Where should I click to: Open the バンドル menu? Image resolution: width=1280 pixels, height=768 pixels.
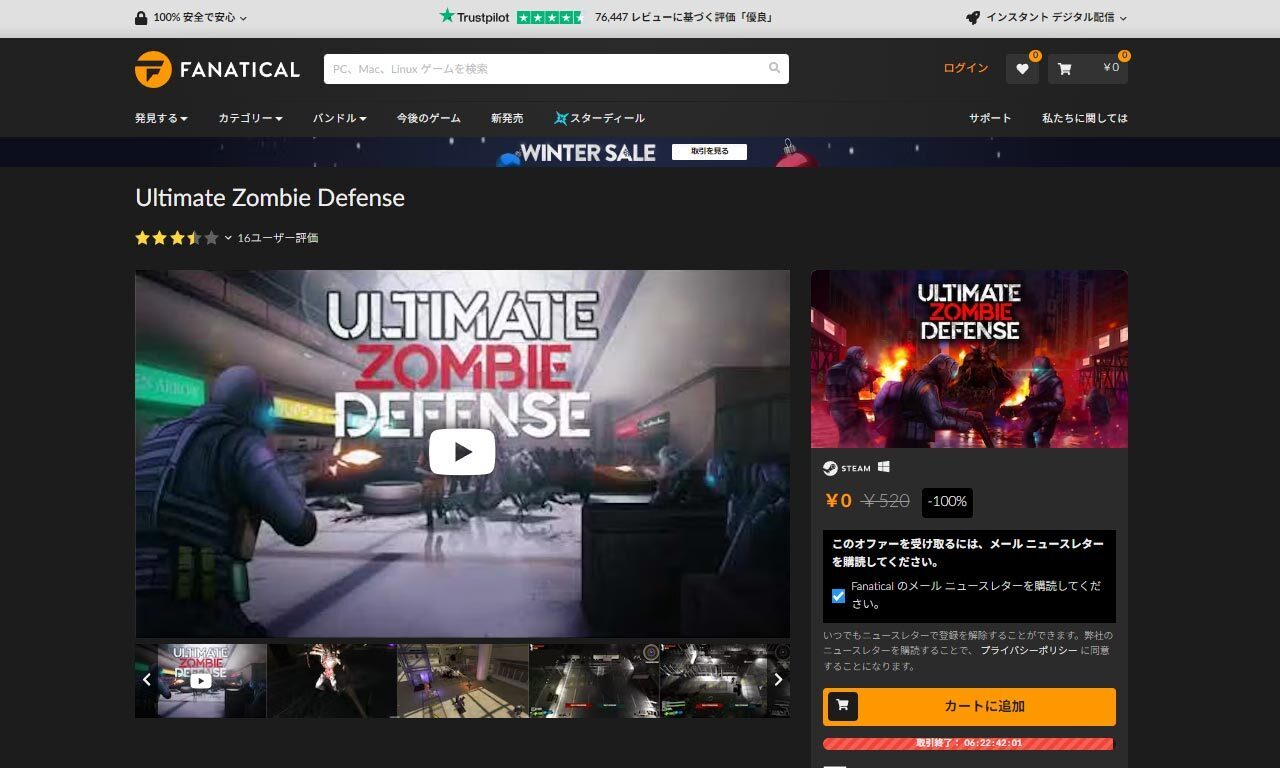[340, 118]
